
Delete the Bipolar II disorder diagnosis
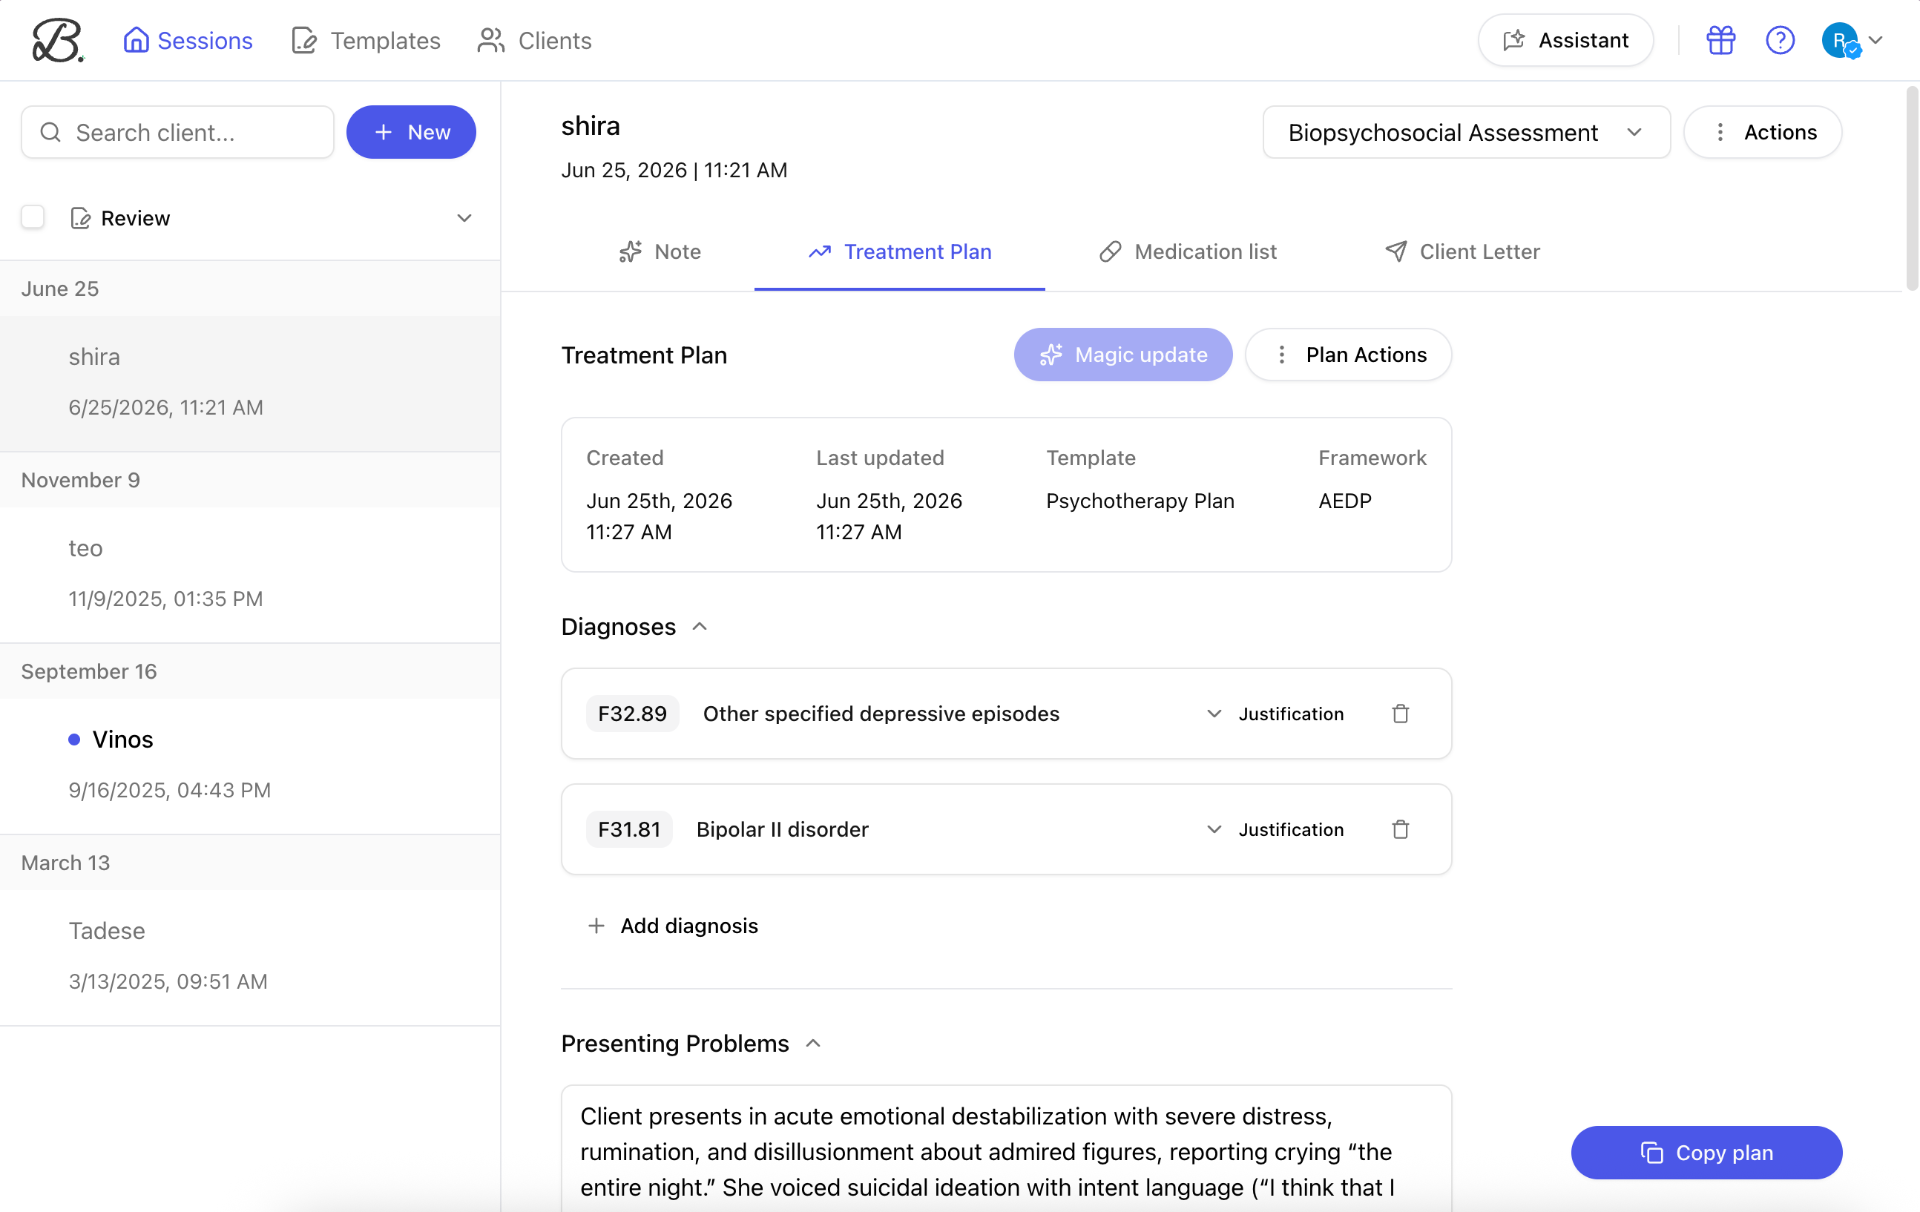(x=1400, y=830)
